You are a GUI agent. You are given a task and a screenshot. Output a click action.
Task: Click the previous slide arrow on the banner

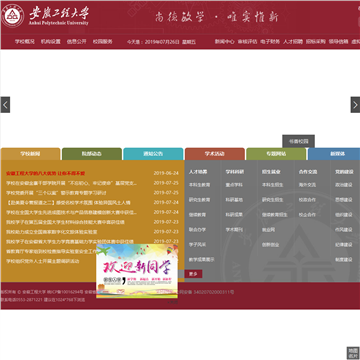5,105
